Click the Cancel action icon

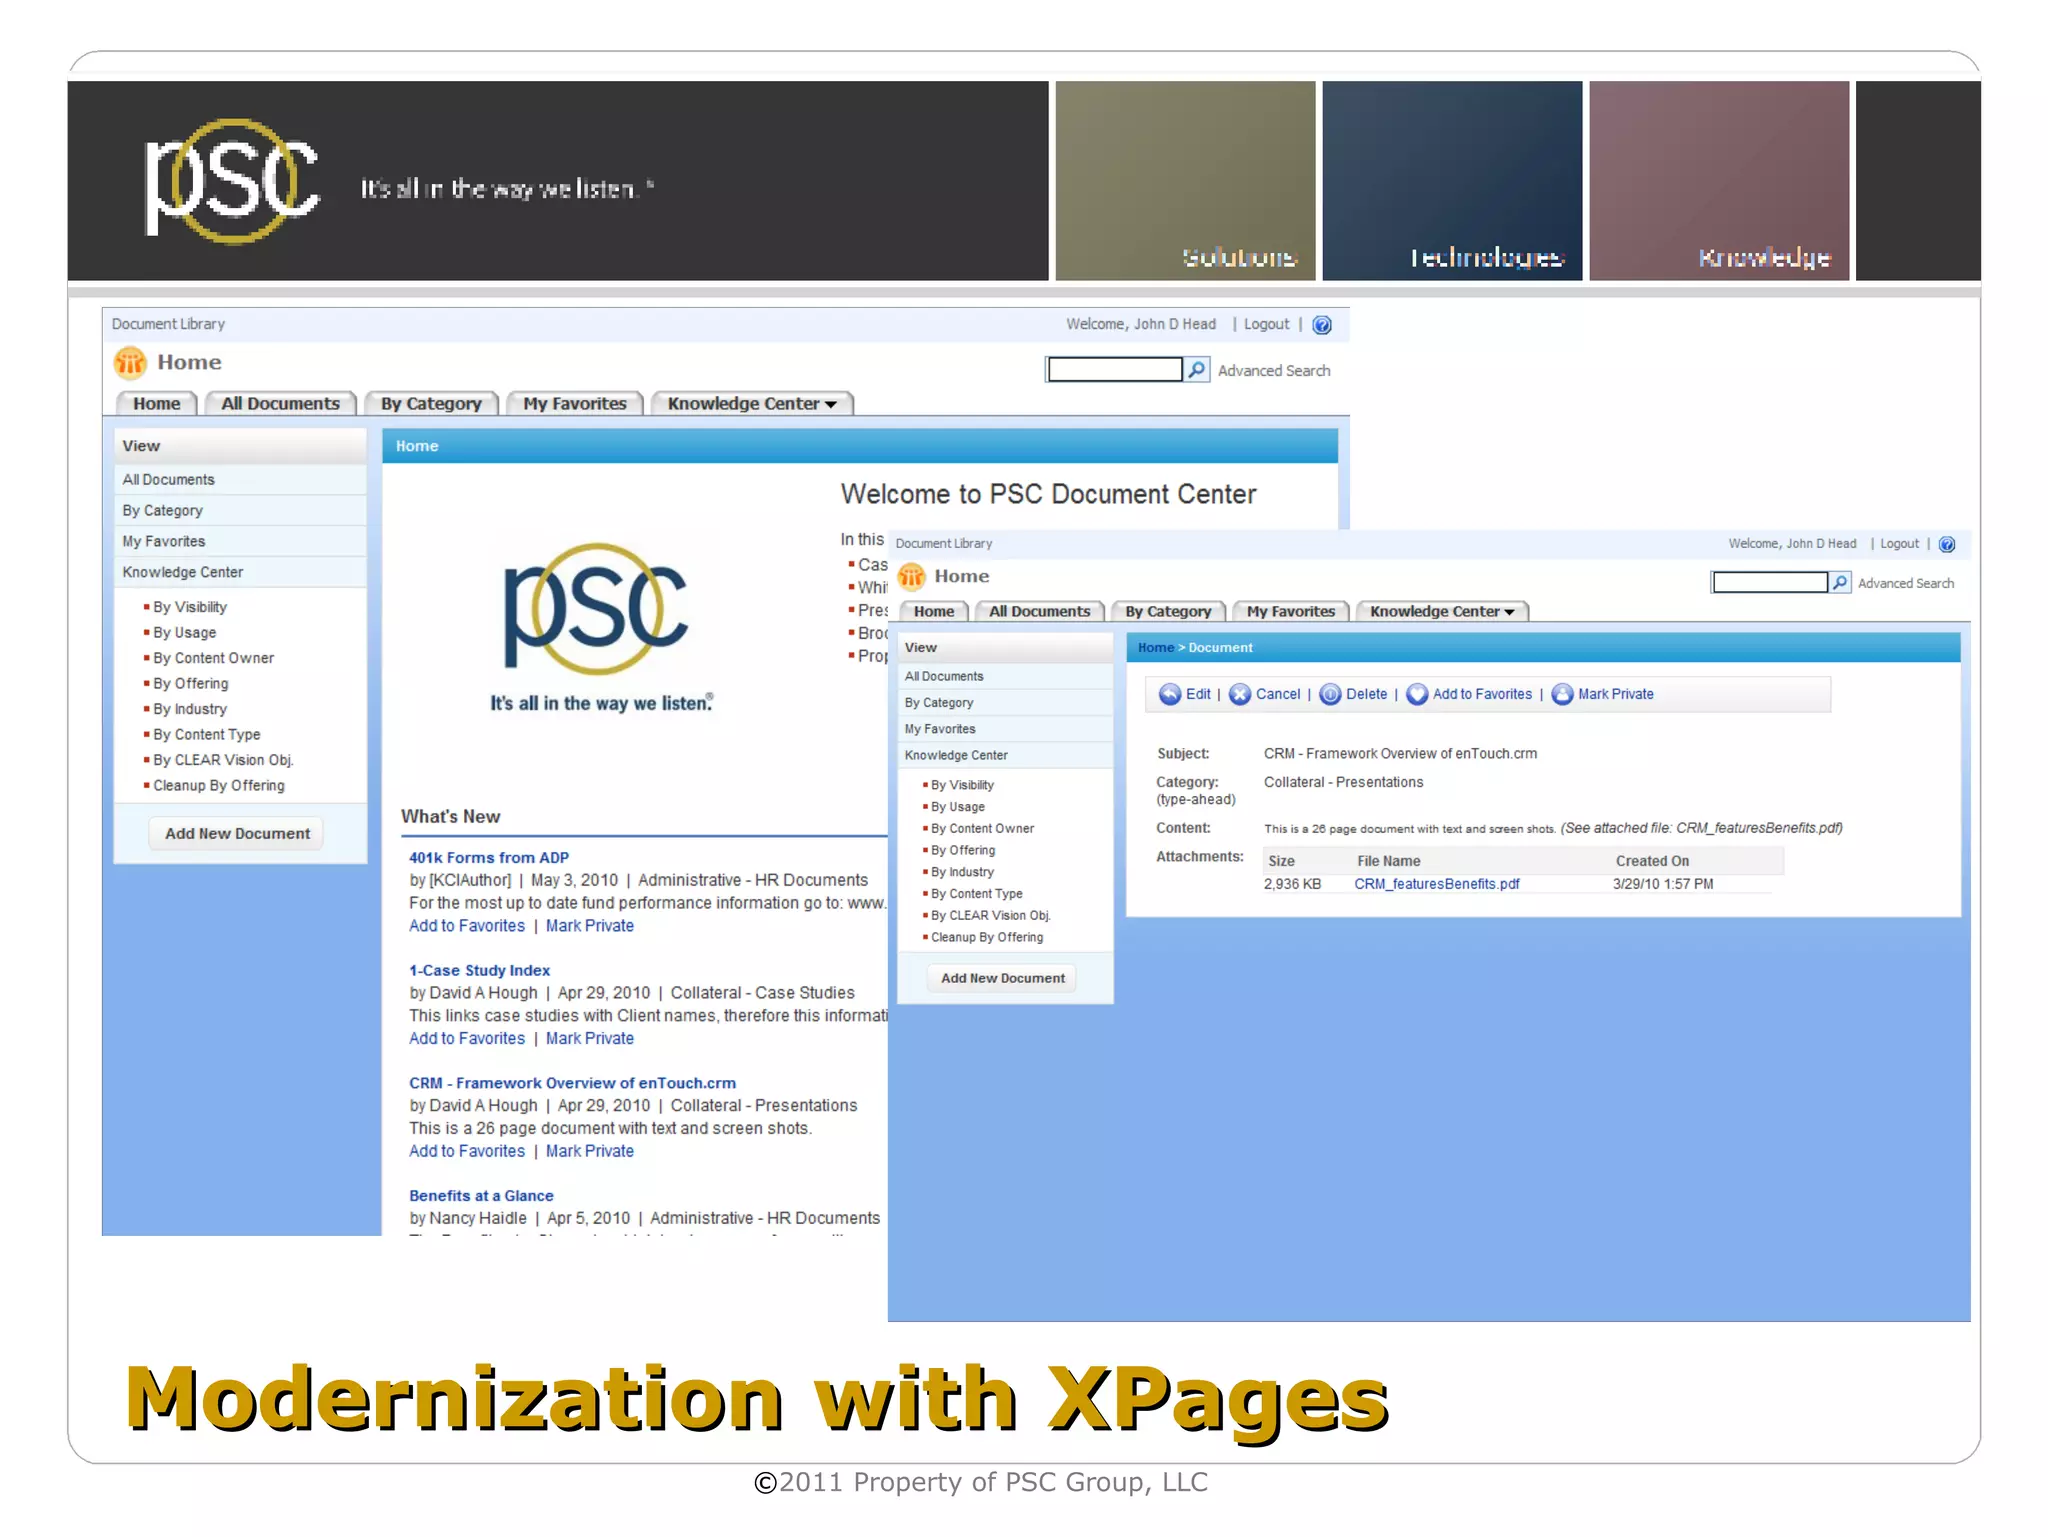coord(1239,695)
